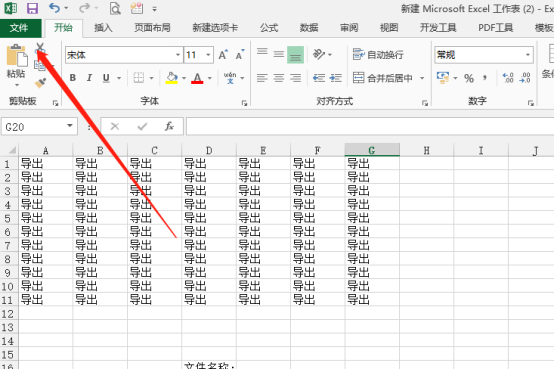
Task: Click the Save icon in quick access toolbar
Action: (32, 8)
